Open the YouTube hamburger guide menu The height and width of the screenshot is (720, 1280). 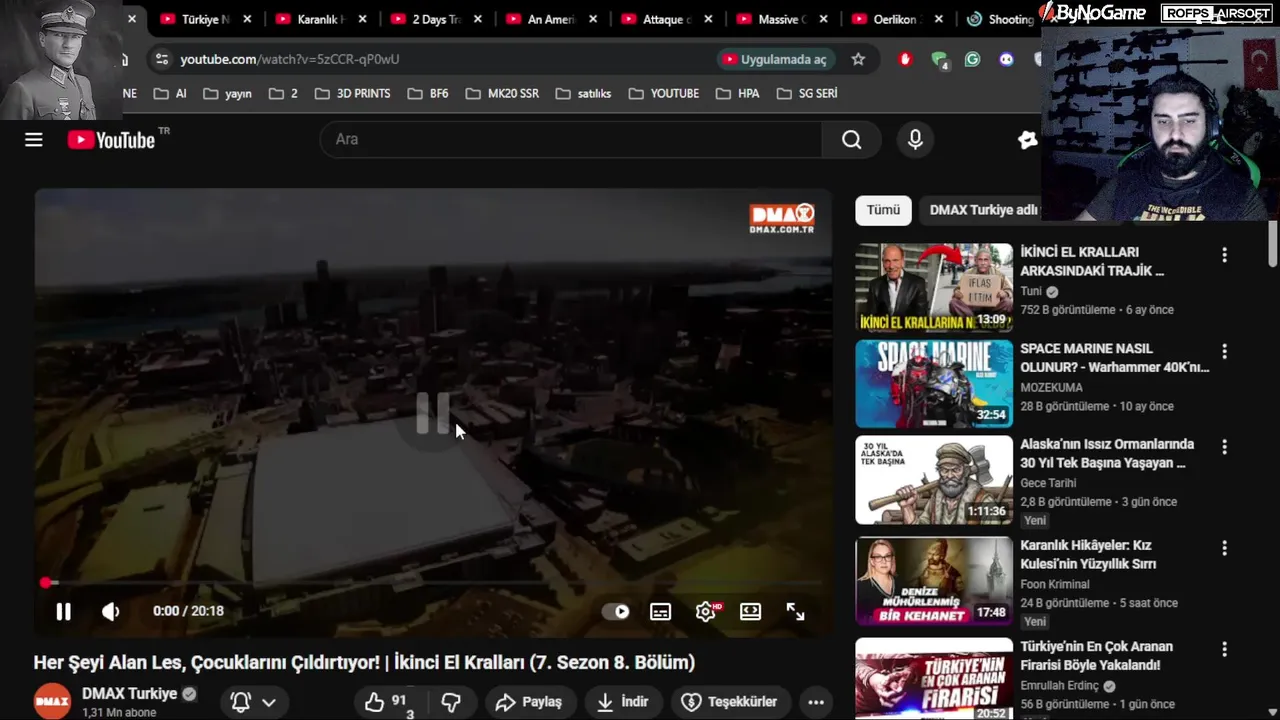[34, 140]
